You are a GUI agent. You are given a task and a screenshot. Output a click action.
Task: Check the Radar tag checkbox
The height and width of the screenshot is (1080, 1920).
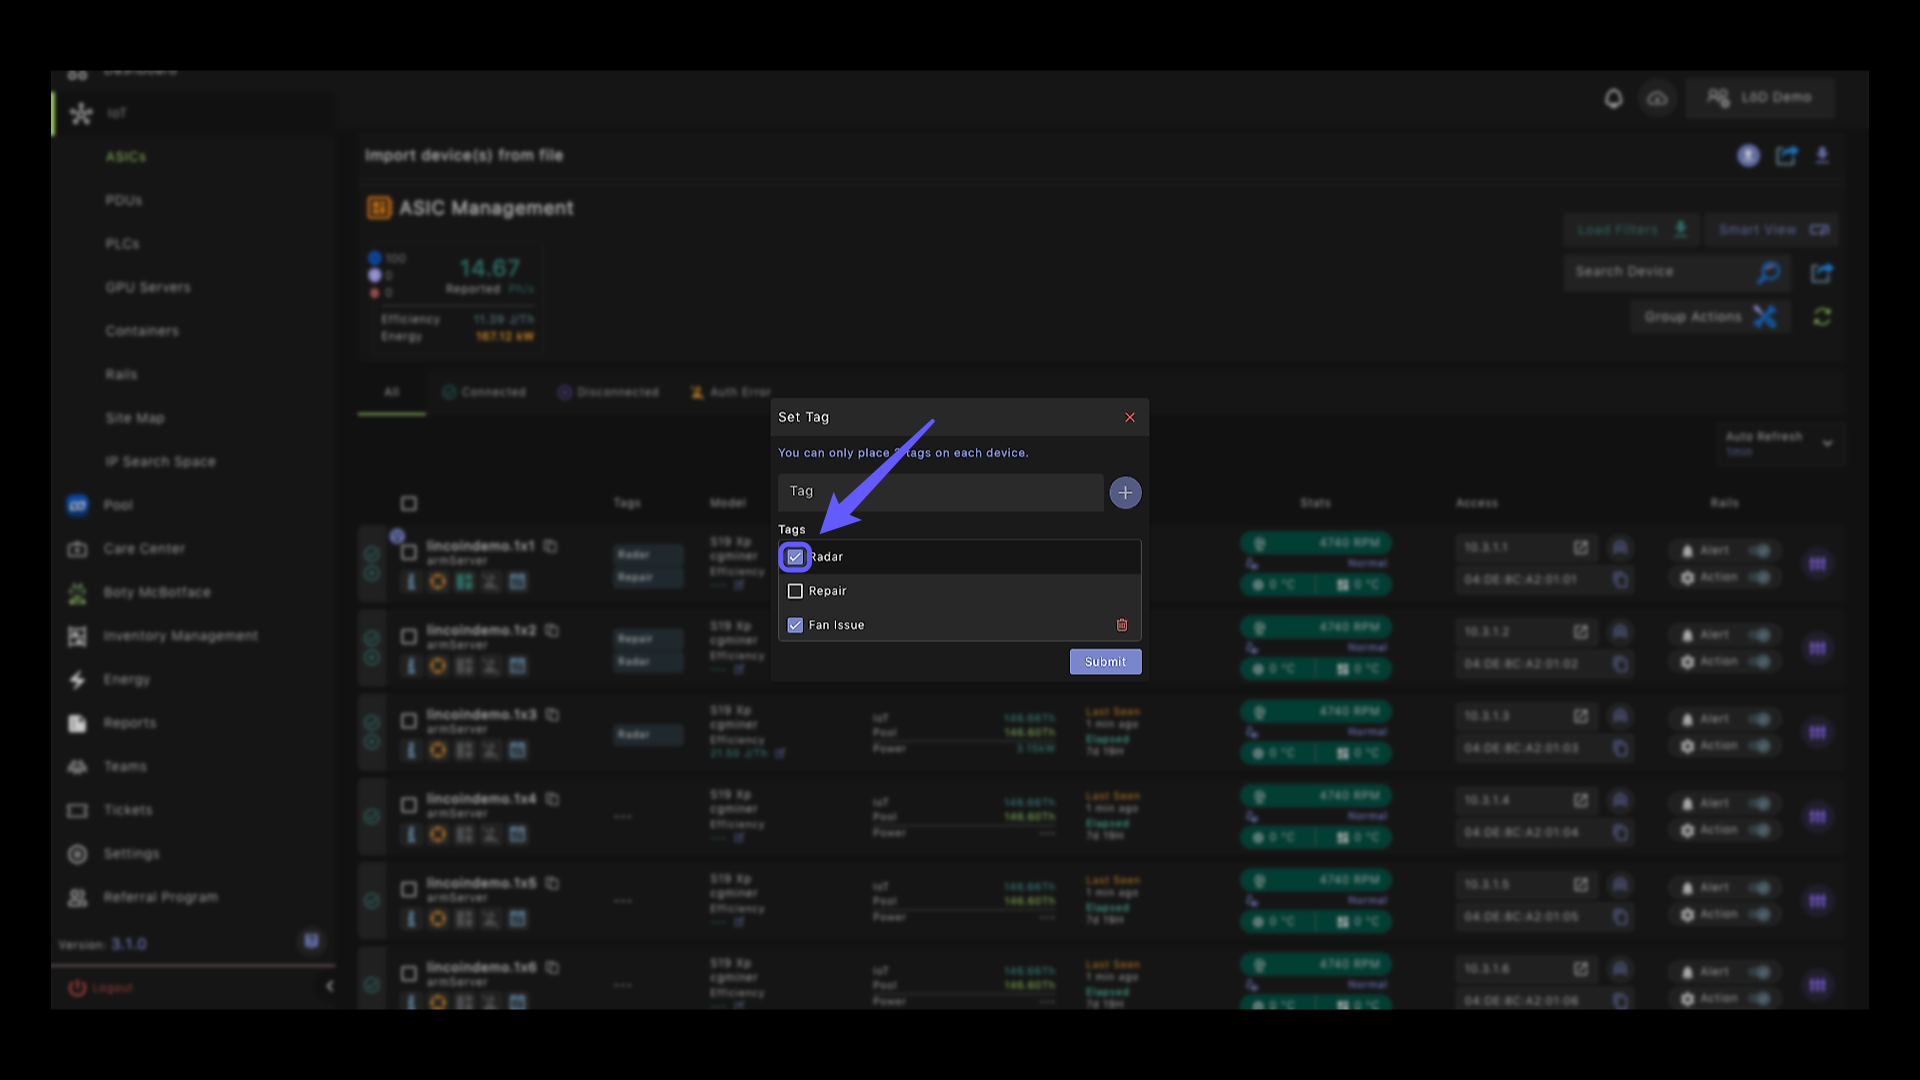pos(795,557)
